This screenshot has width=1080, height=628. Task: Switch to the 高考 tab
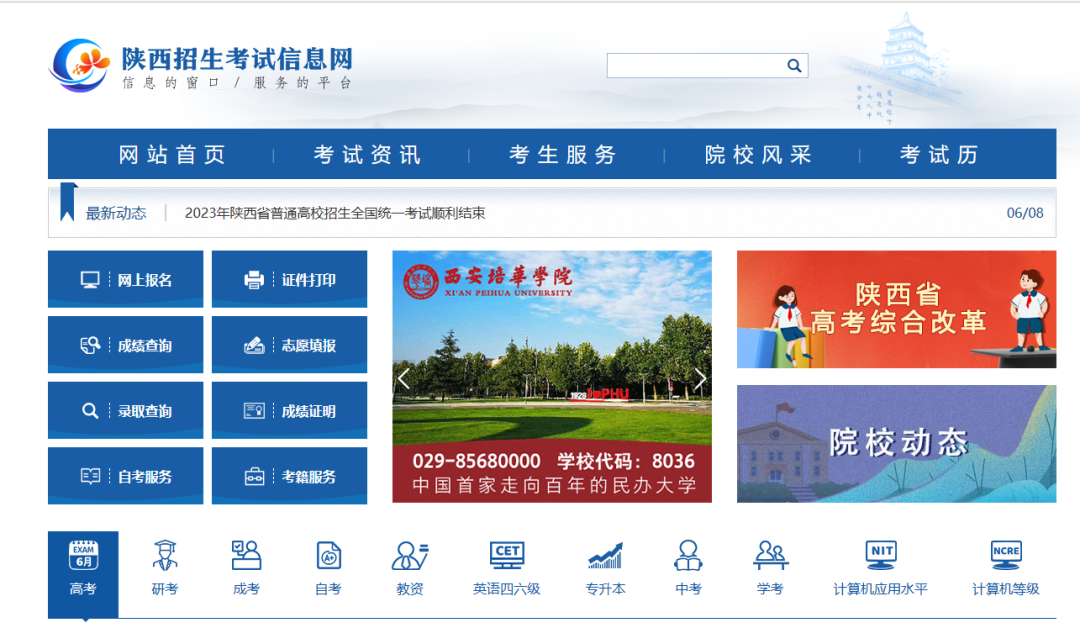pos(84,565)
